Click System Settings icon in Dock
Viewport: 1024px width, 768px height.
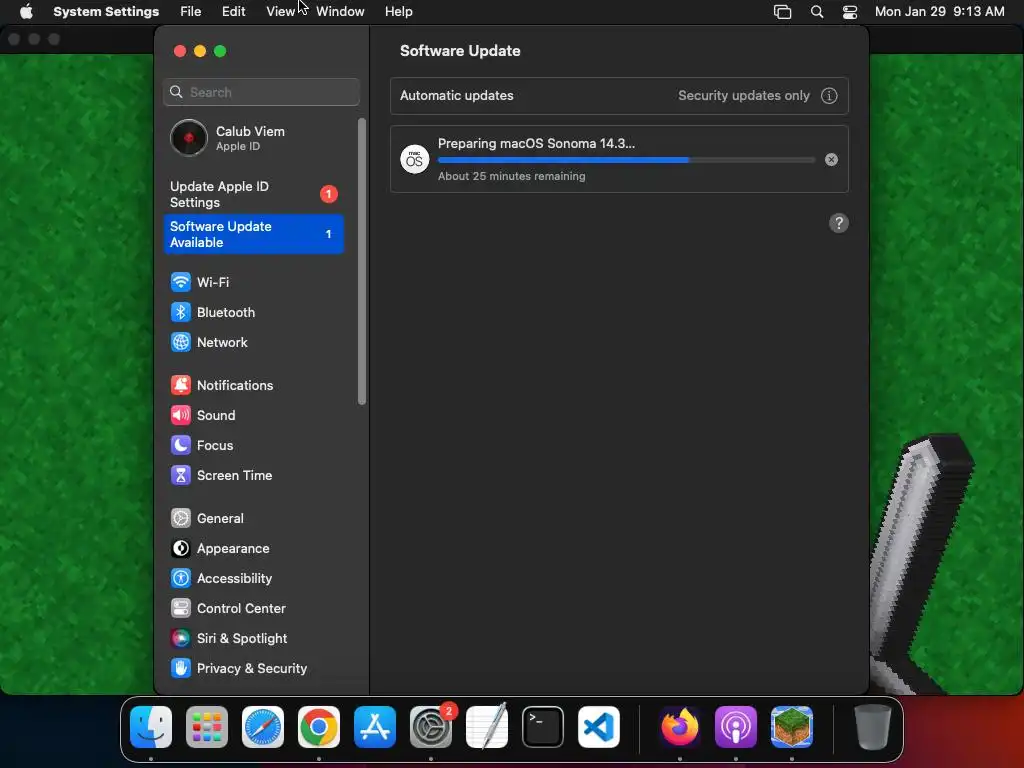coord(431,727)
